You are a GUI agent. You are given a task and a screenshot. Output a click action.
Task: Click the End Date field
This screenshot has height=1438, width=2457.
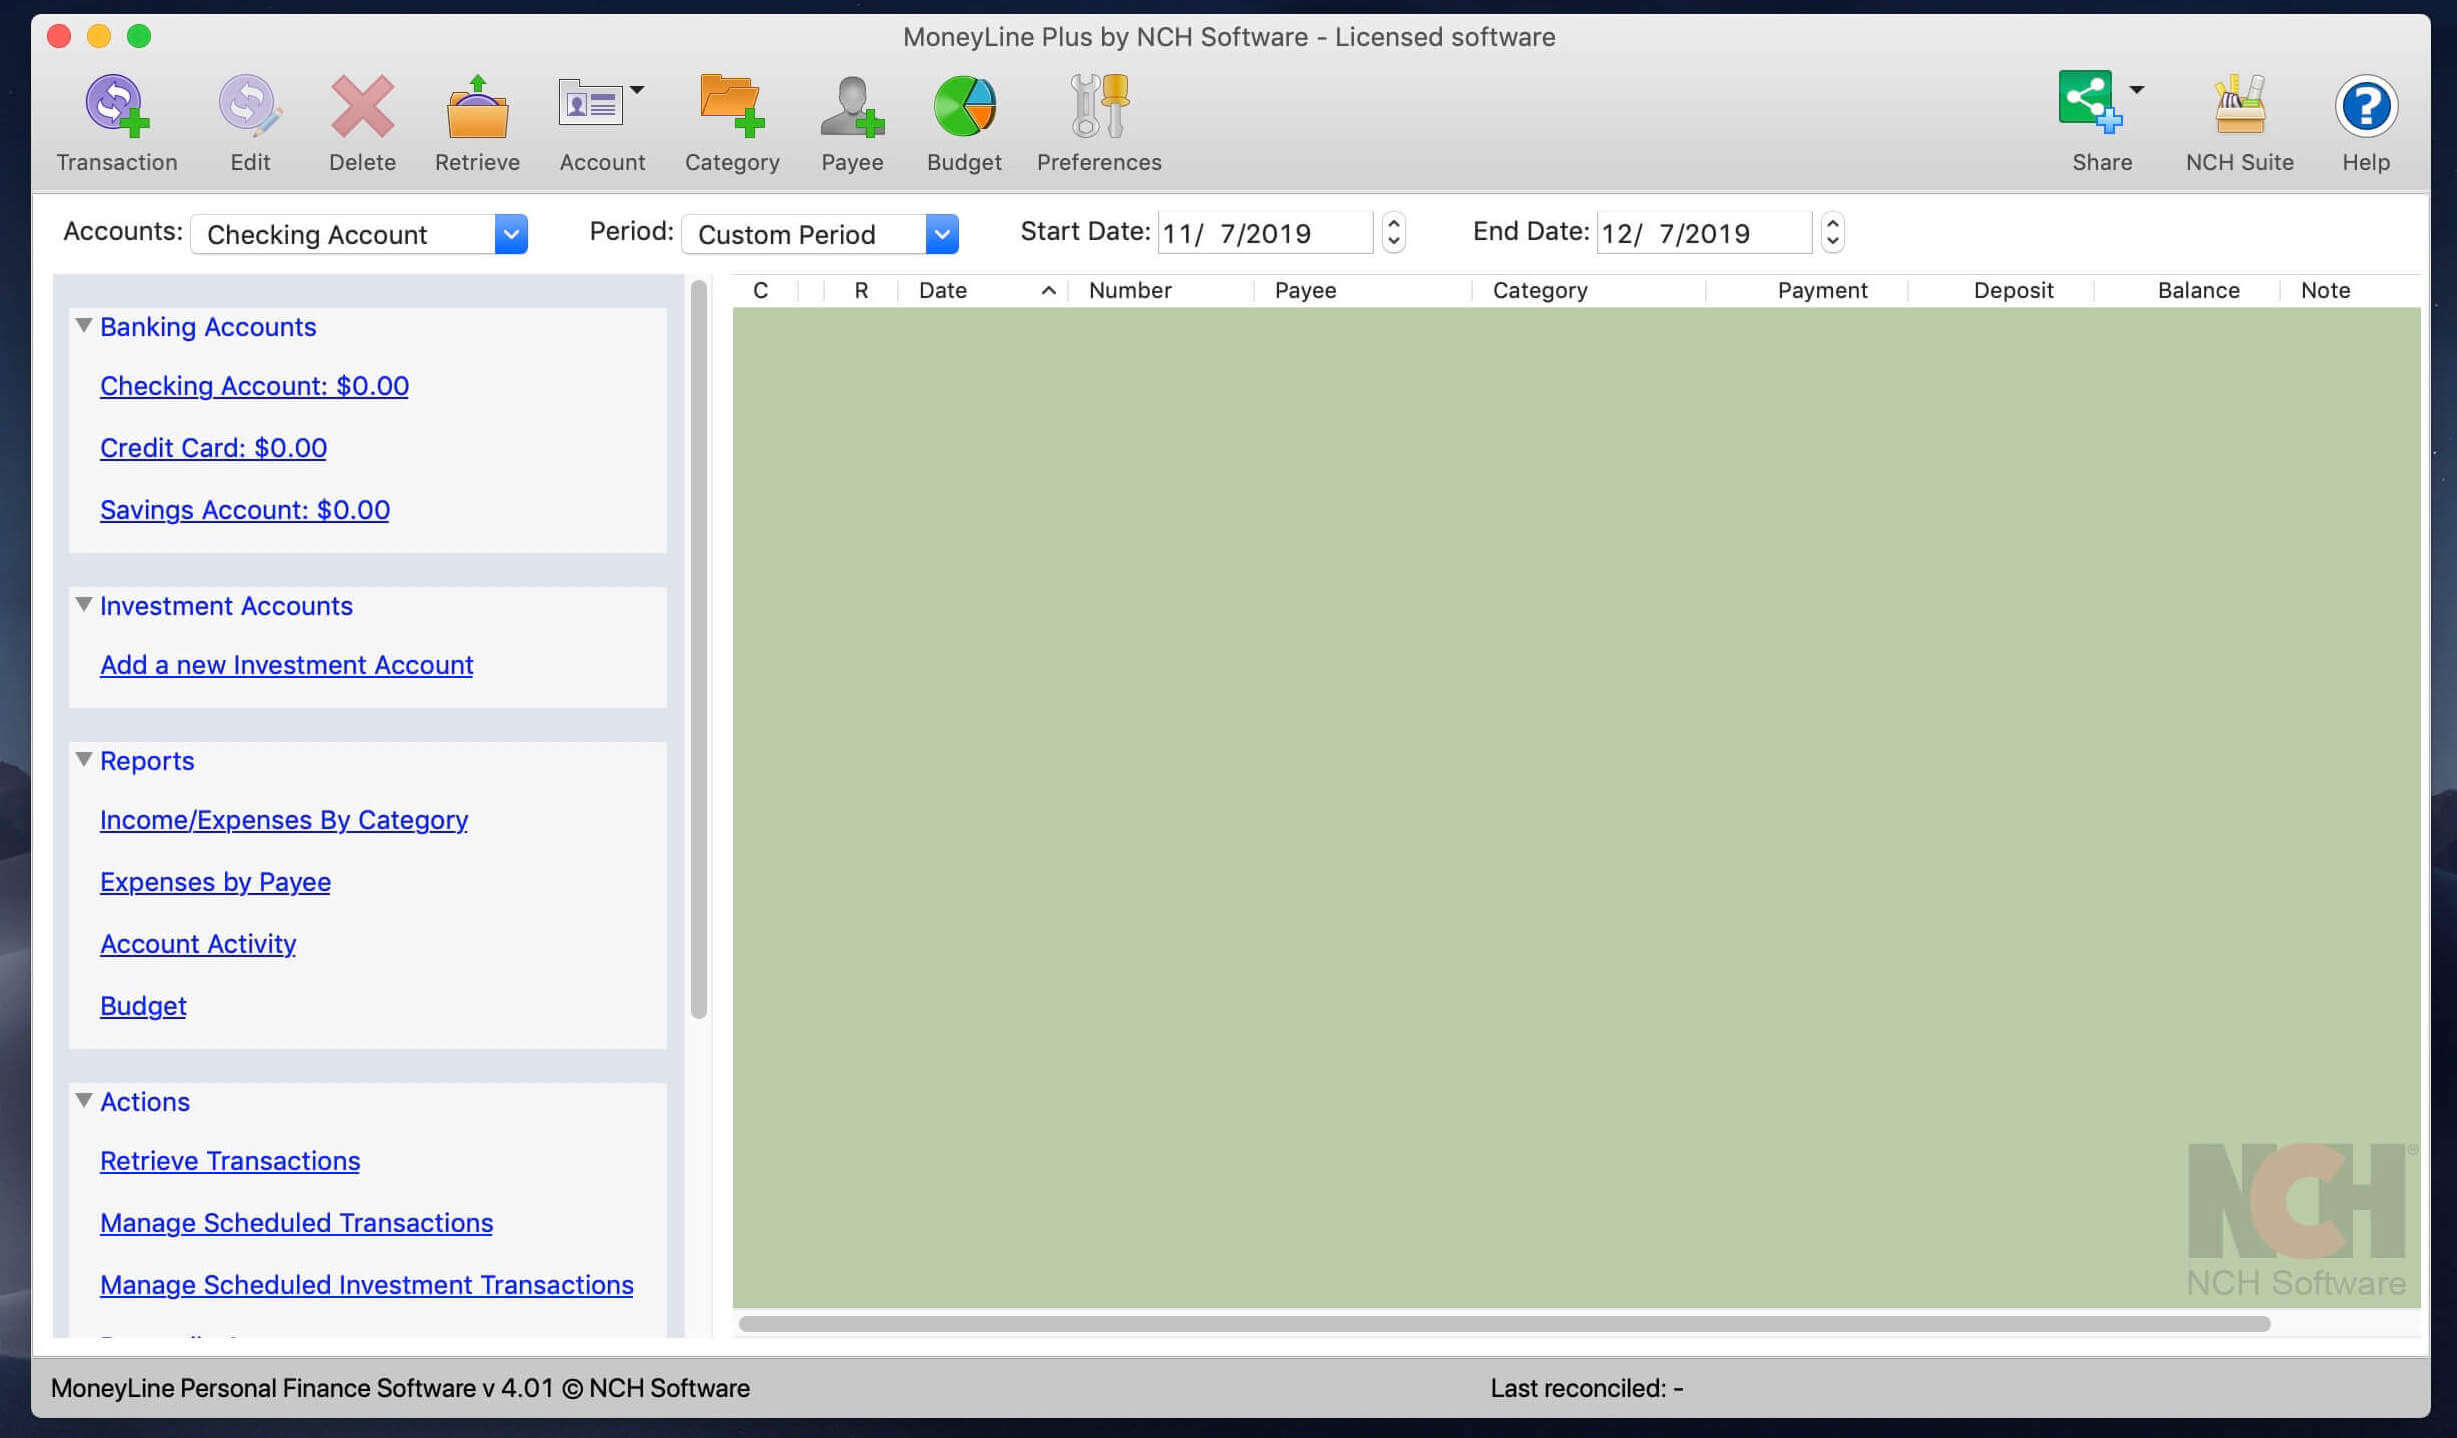pyautogui.click(x=1704, y=233)
